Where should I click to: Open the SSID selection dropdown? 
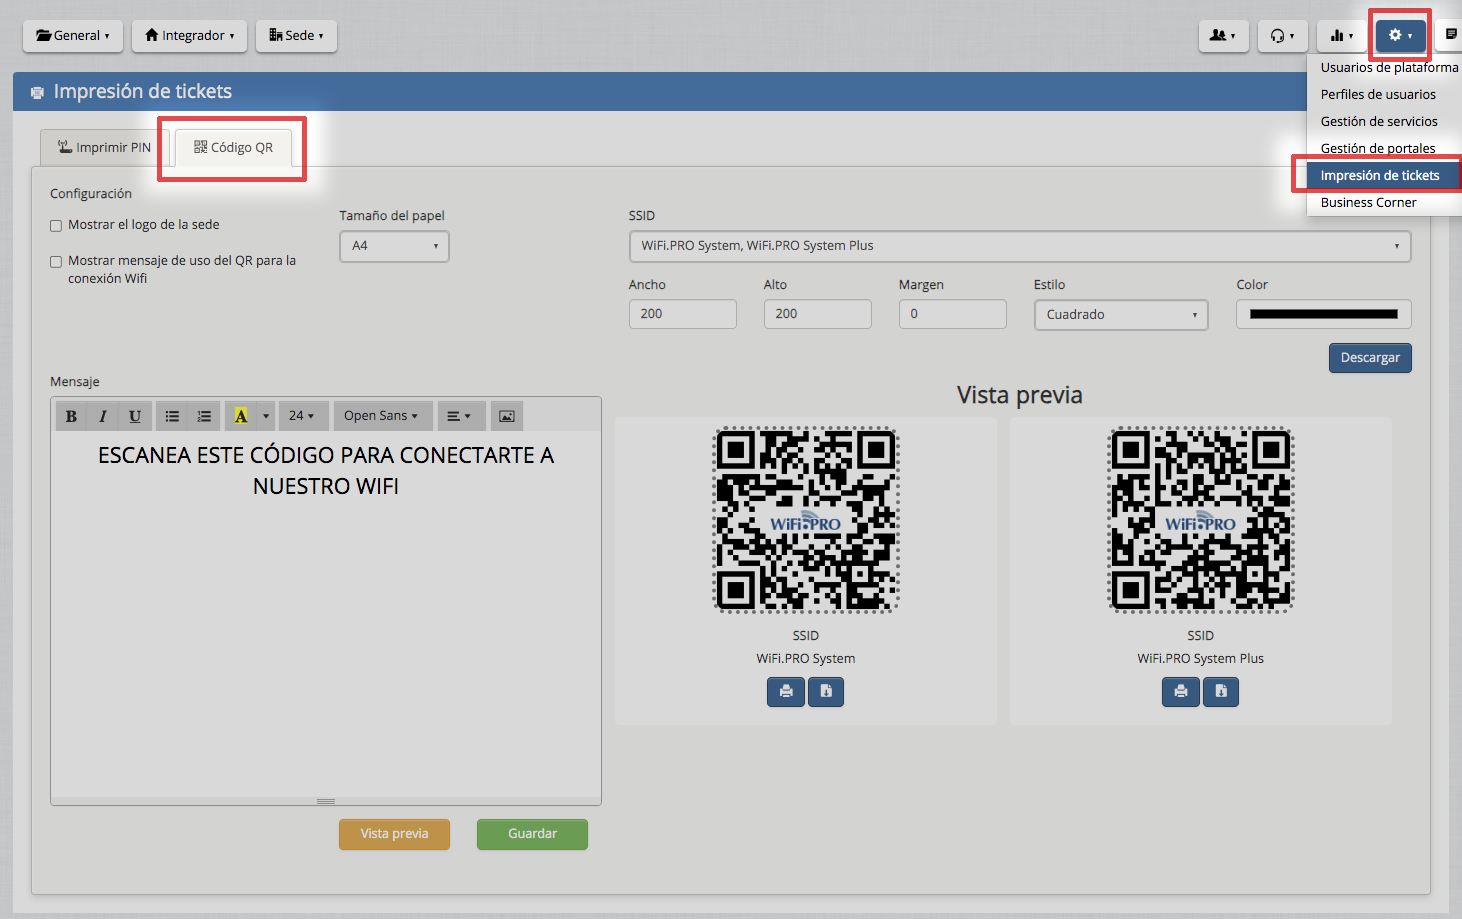1019,246
